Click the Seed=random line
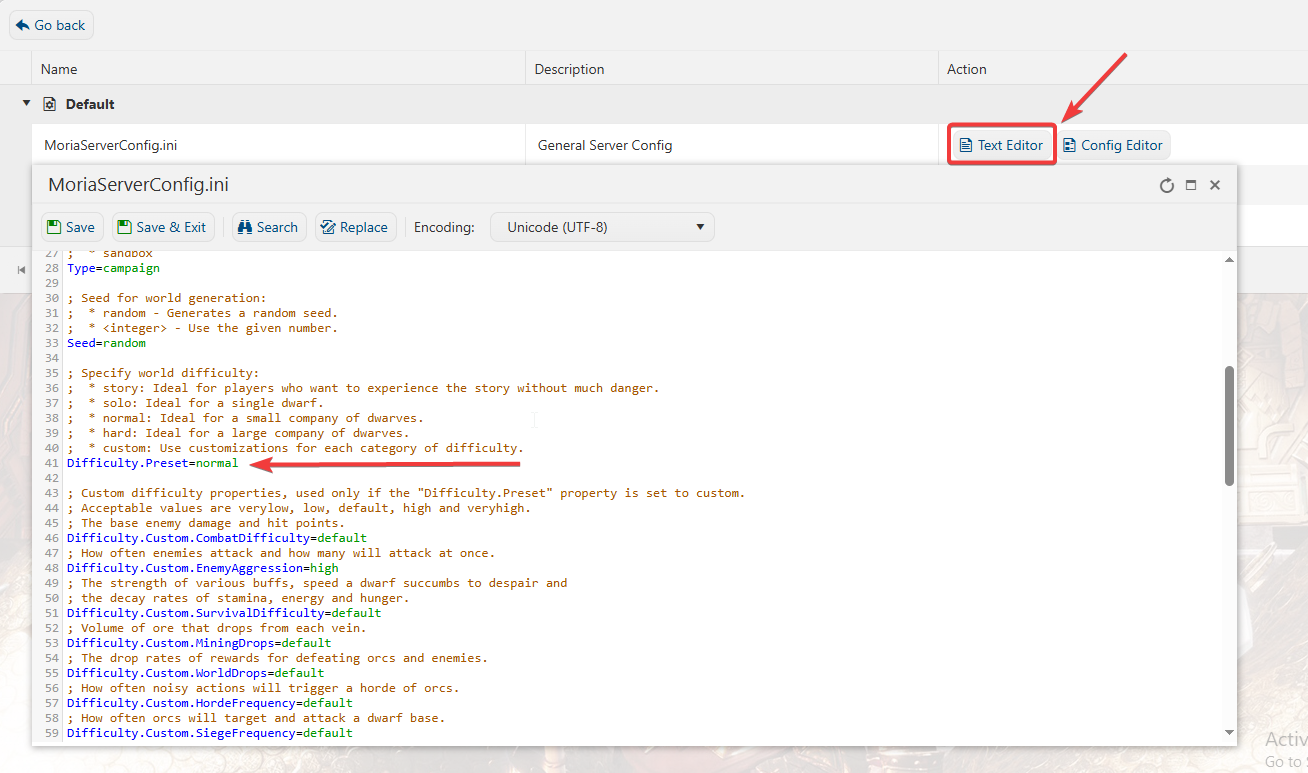Viewport: 1308px width, 773px height. [x=106, y=343]
